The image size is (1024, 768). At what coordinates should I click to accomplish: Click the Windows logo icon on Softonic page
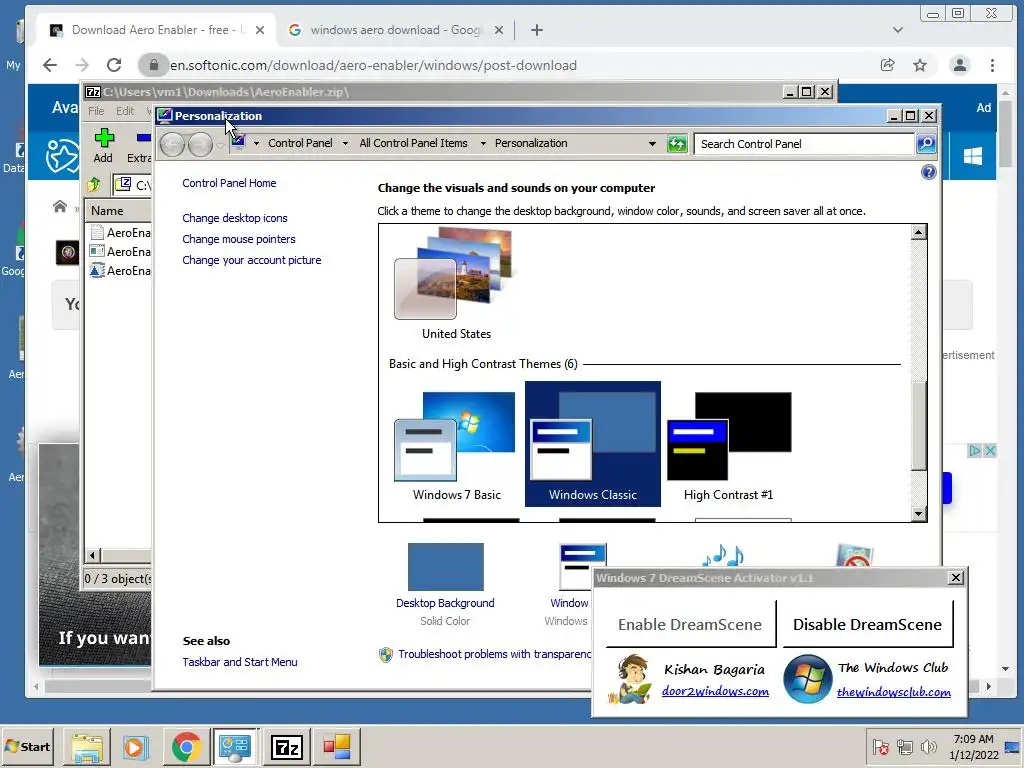[972, 156]
